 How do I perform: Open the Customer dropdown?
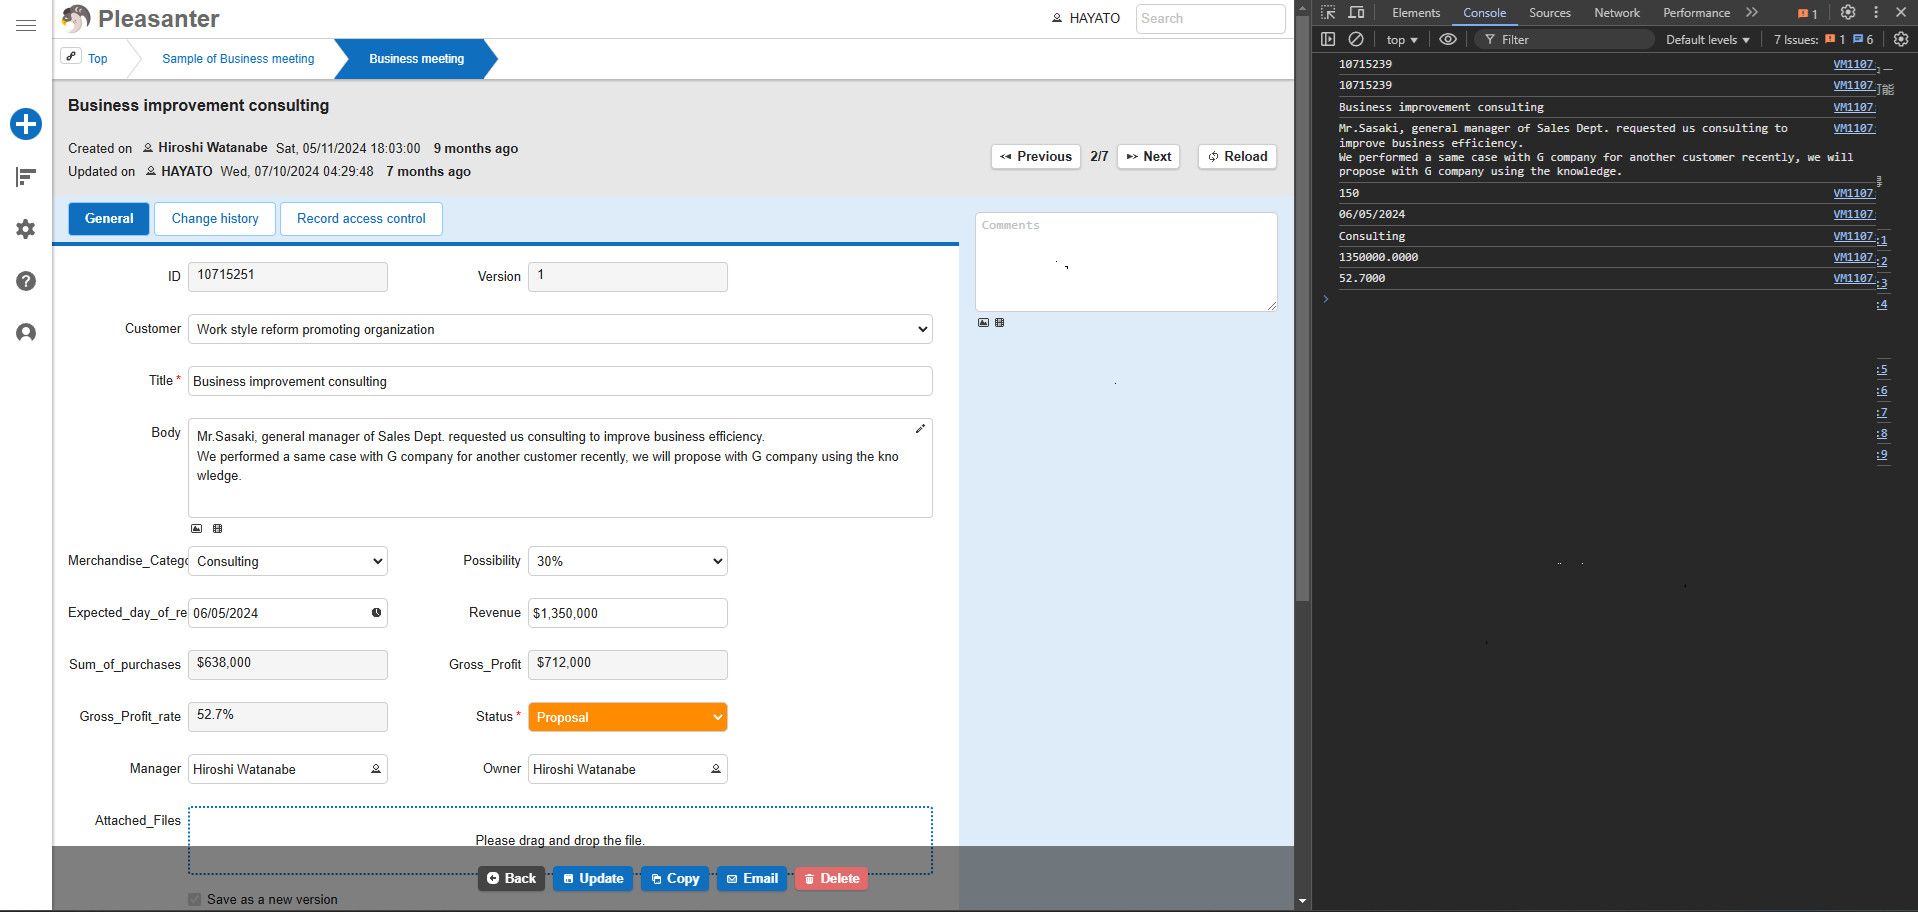[560, 329]
